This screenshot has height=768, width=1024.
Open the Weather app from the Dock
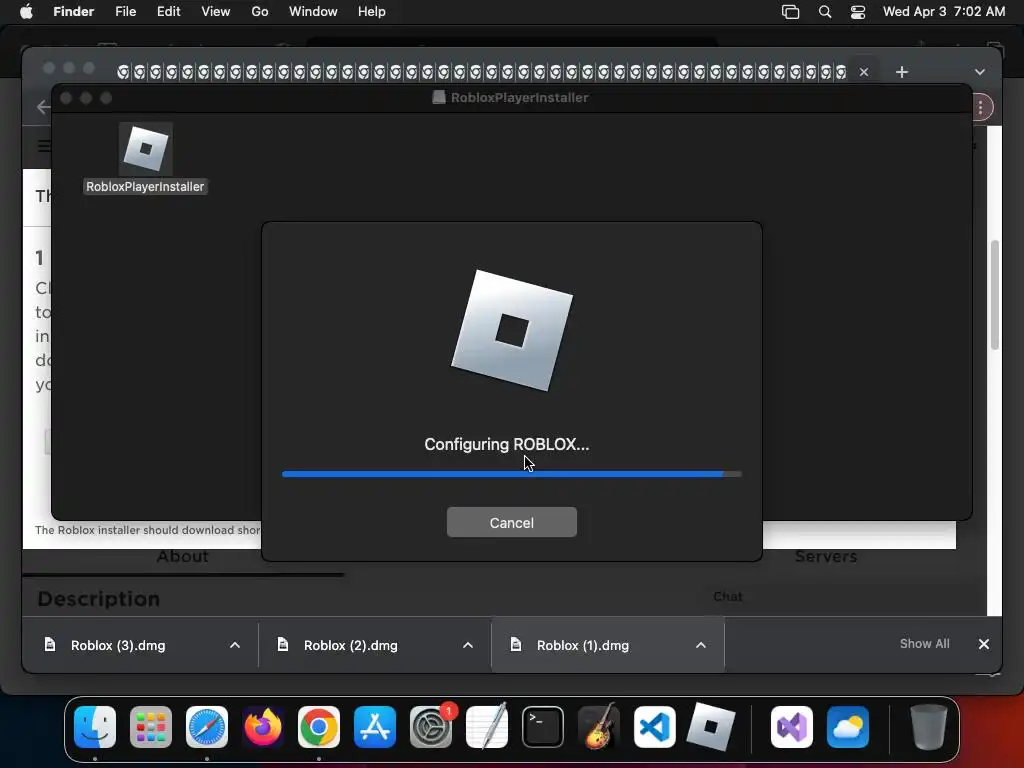coord(848,727)
